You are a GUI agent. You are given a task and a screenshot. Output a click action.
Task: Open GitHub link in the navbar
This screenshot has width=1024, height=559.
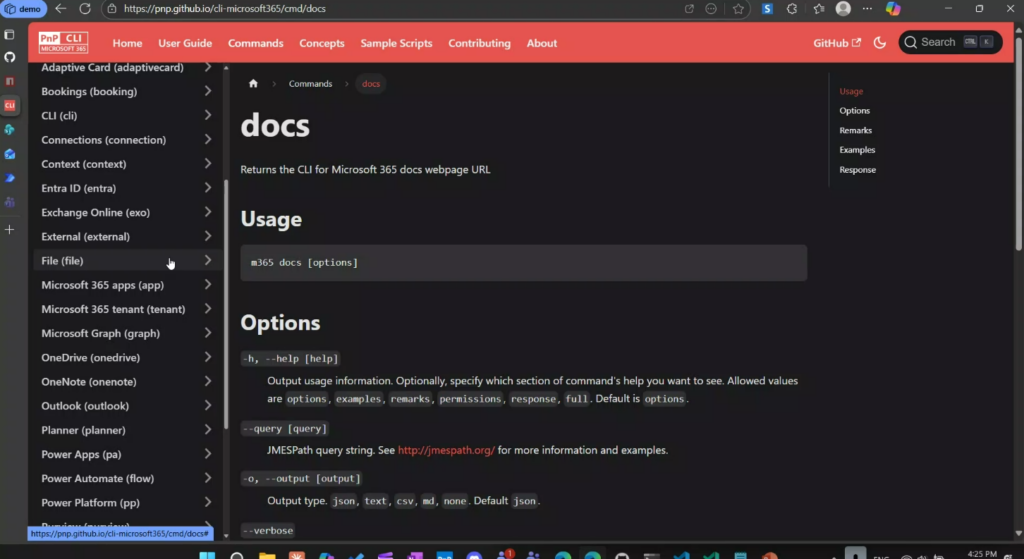(x=837, y=43)
